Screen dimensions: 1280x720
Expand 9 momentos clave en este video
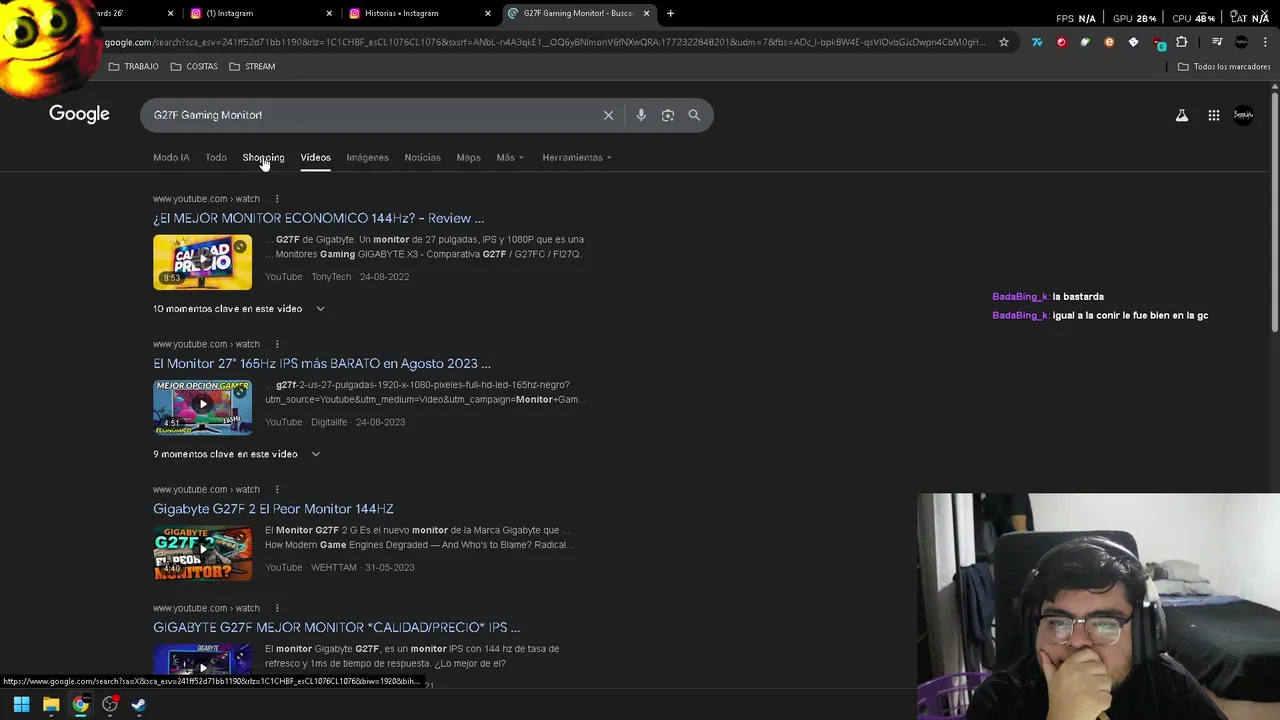pos(237,454)
